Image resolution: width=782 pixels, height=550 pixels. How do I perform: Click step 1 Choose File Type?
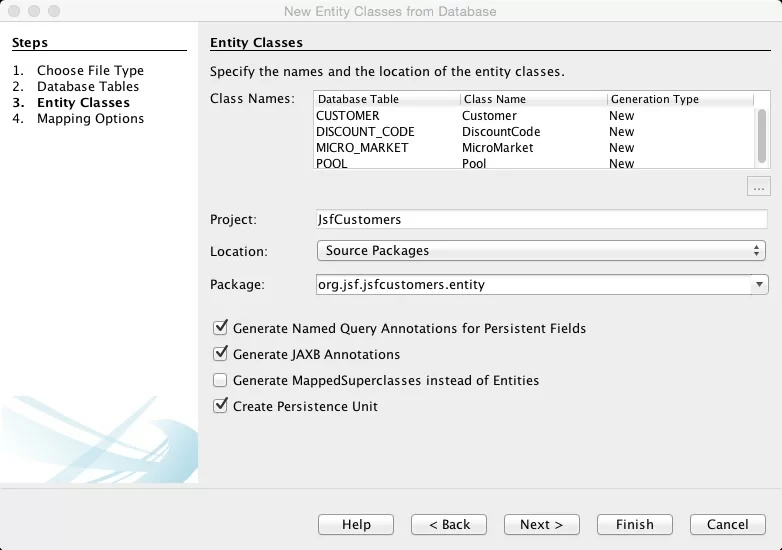point(90,70)
